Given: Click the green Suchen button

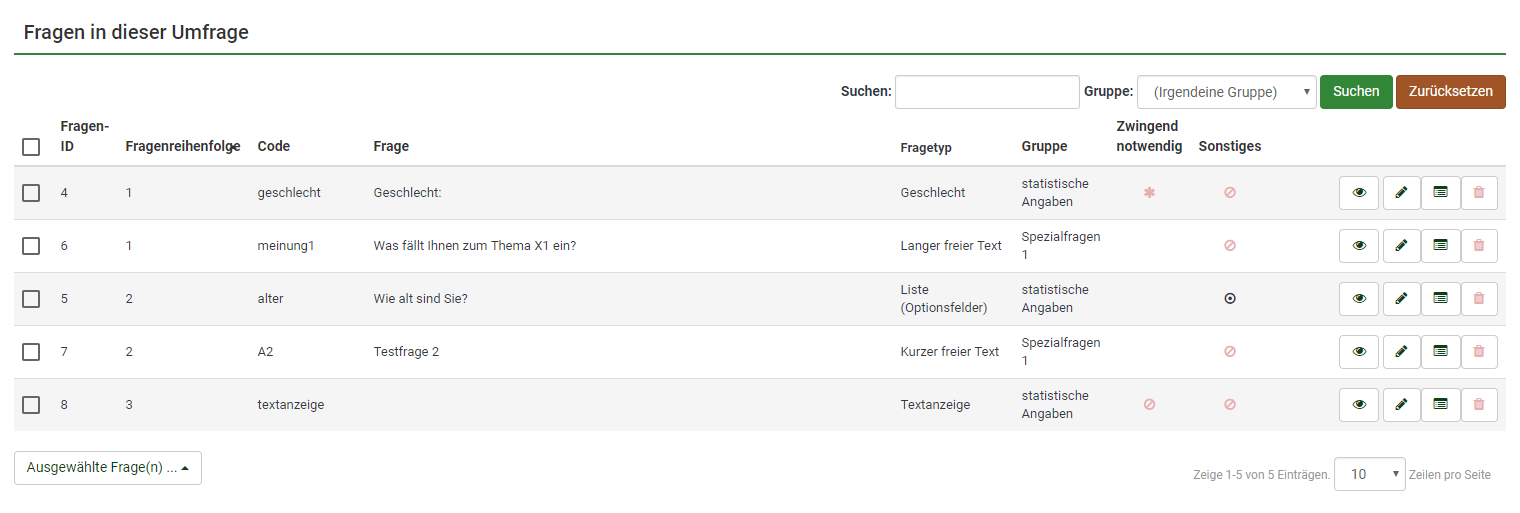Looking at the screenshot, I should pyautogui.click(x=1356, y=92).
